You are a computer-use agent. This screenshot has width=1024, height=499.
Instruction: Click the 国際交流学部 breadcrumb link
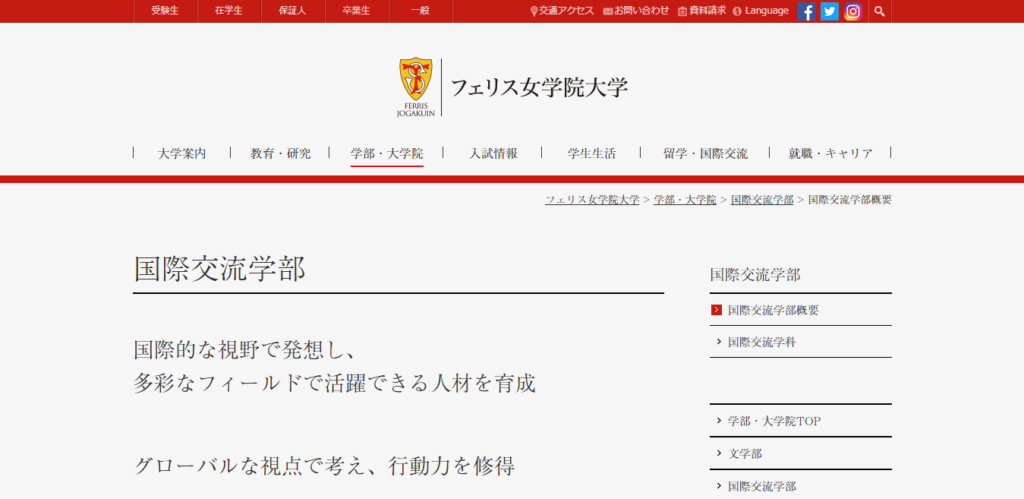click(762, 200)
